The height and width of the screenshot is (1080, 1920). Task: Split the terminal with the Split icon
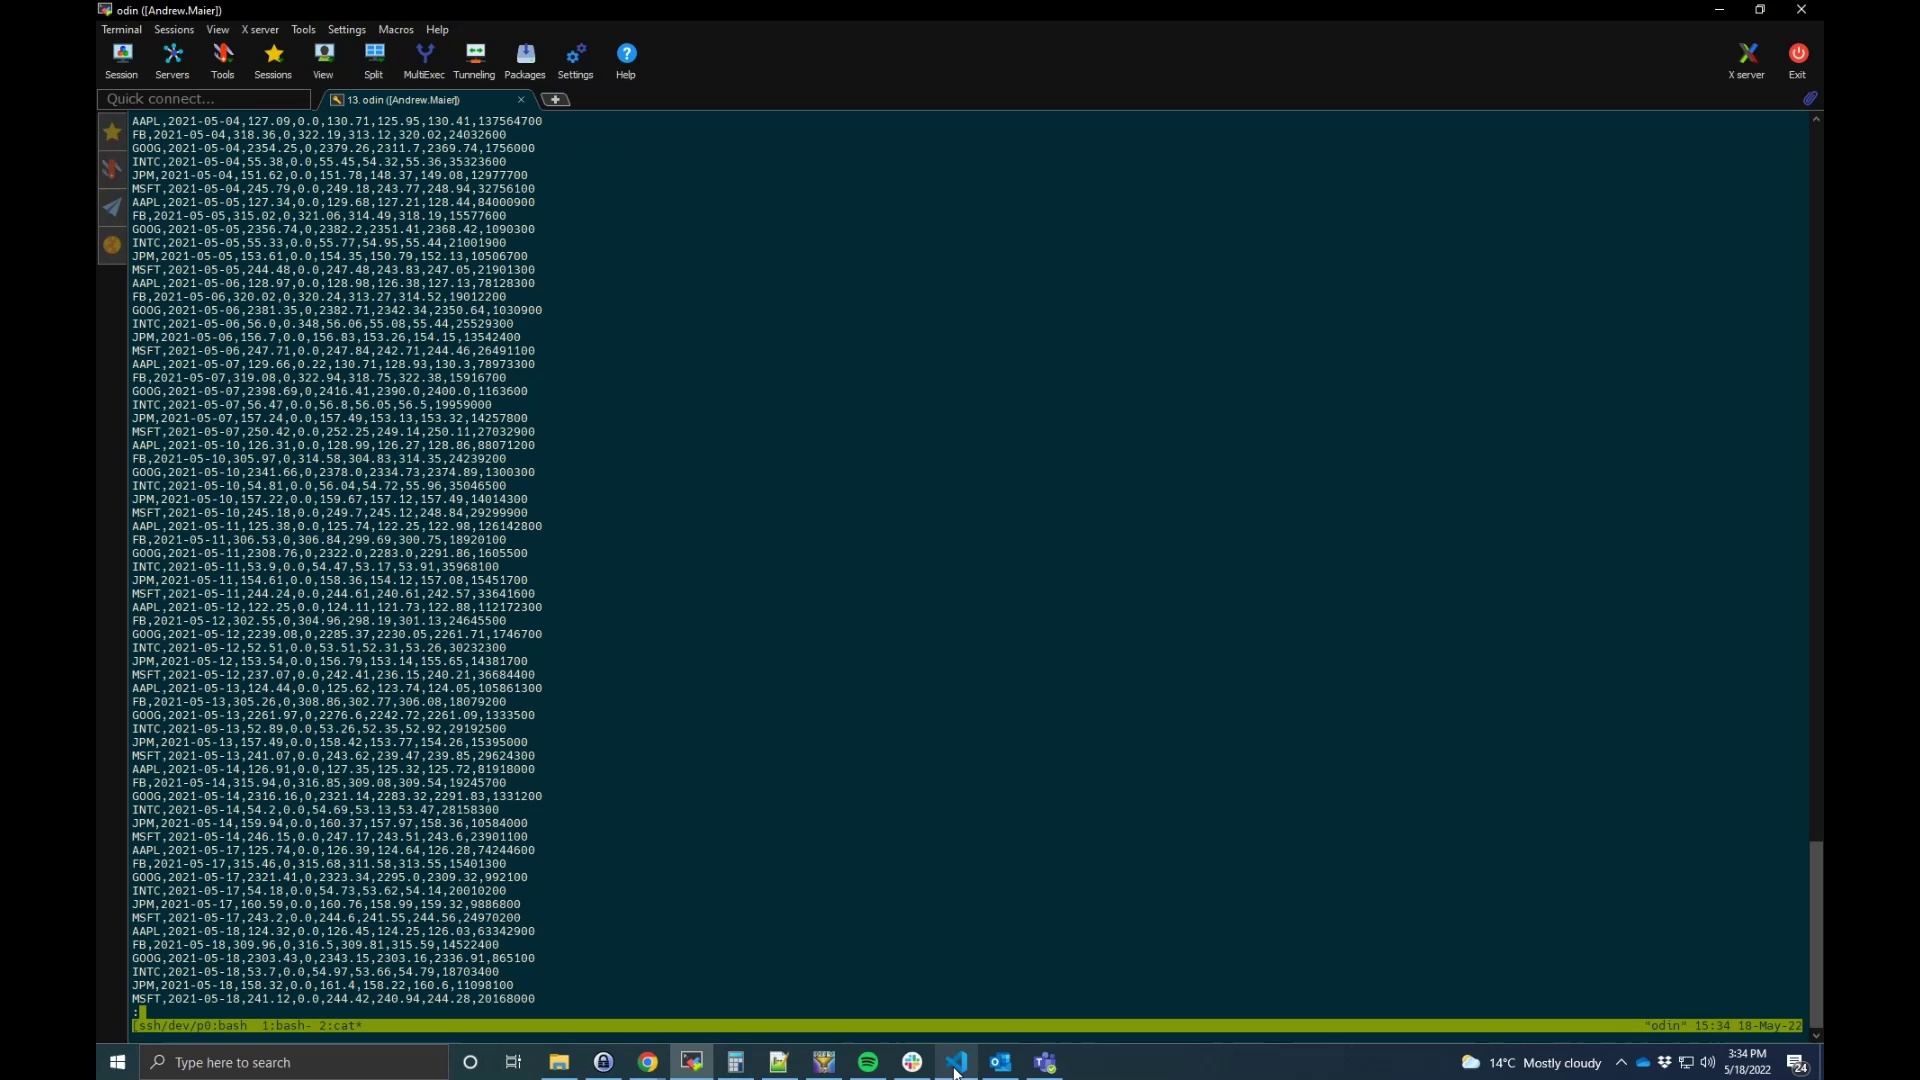[374, 61]
